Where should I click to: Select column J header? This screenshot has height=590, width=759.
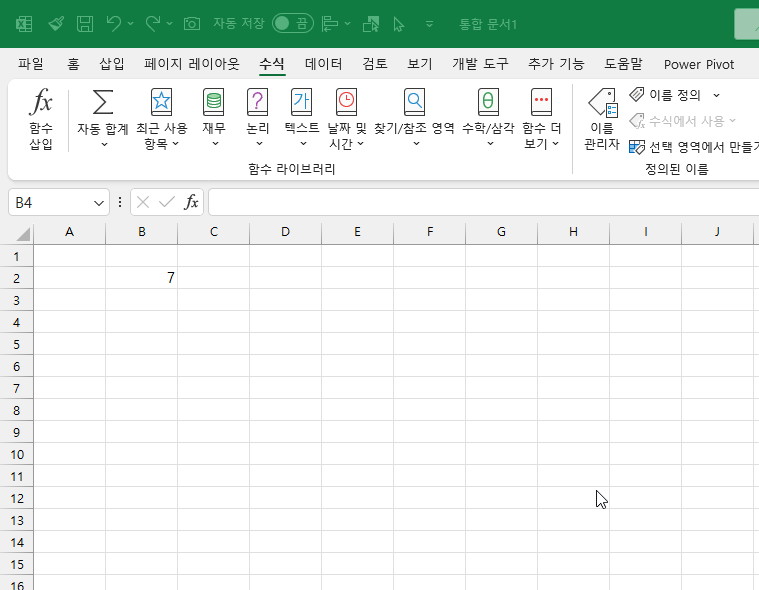point(717,232)
